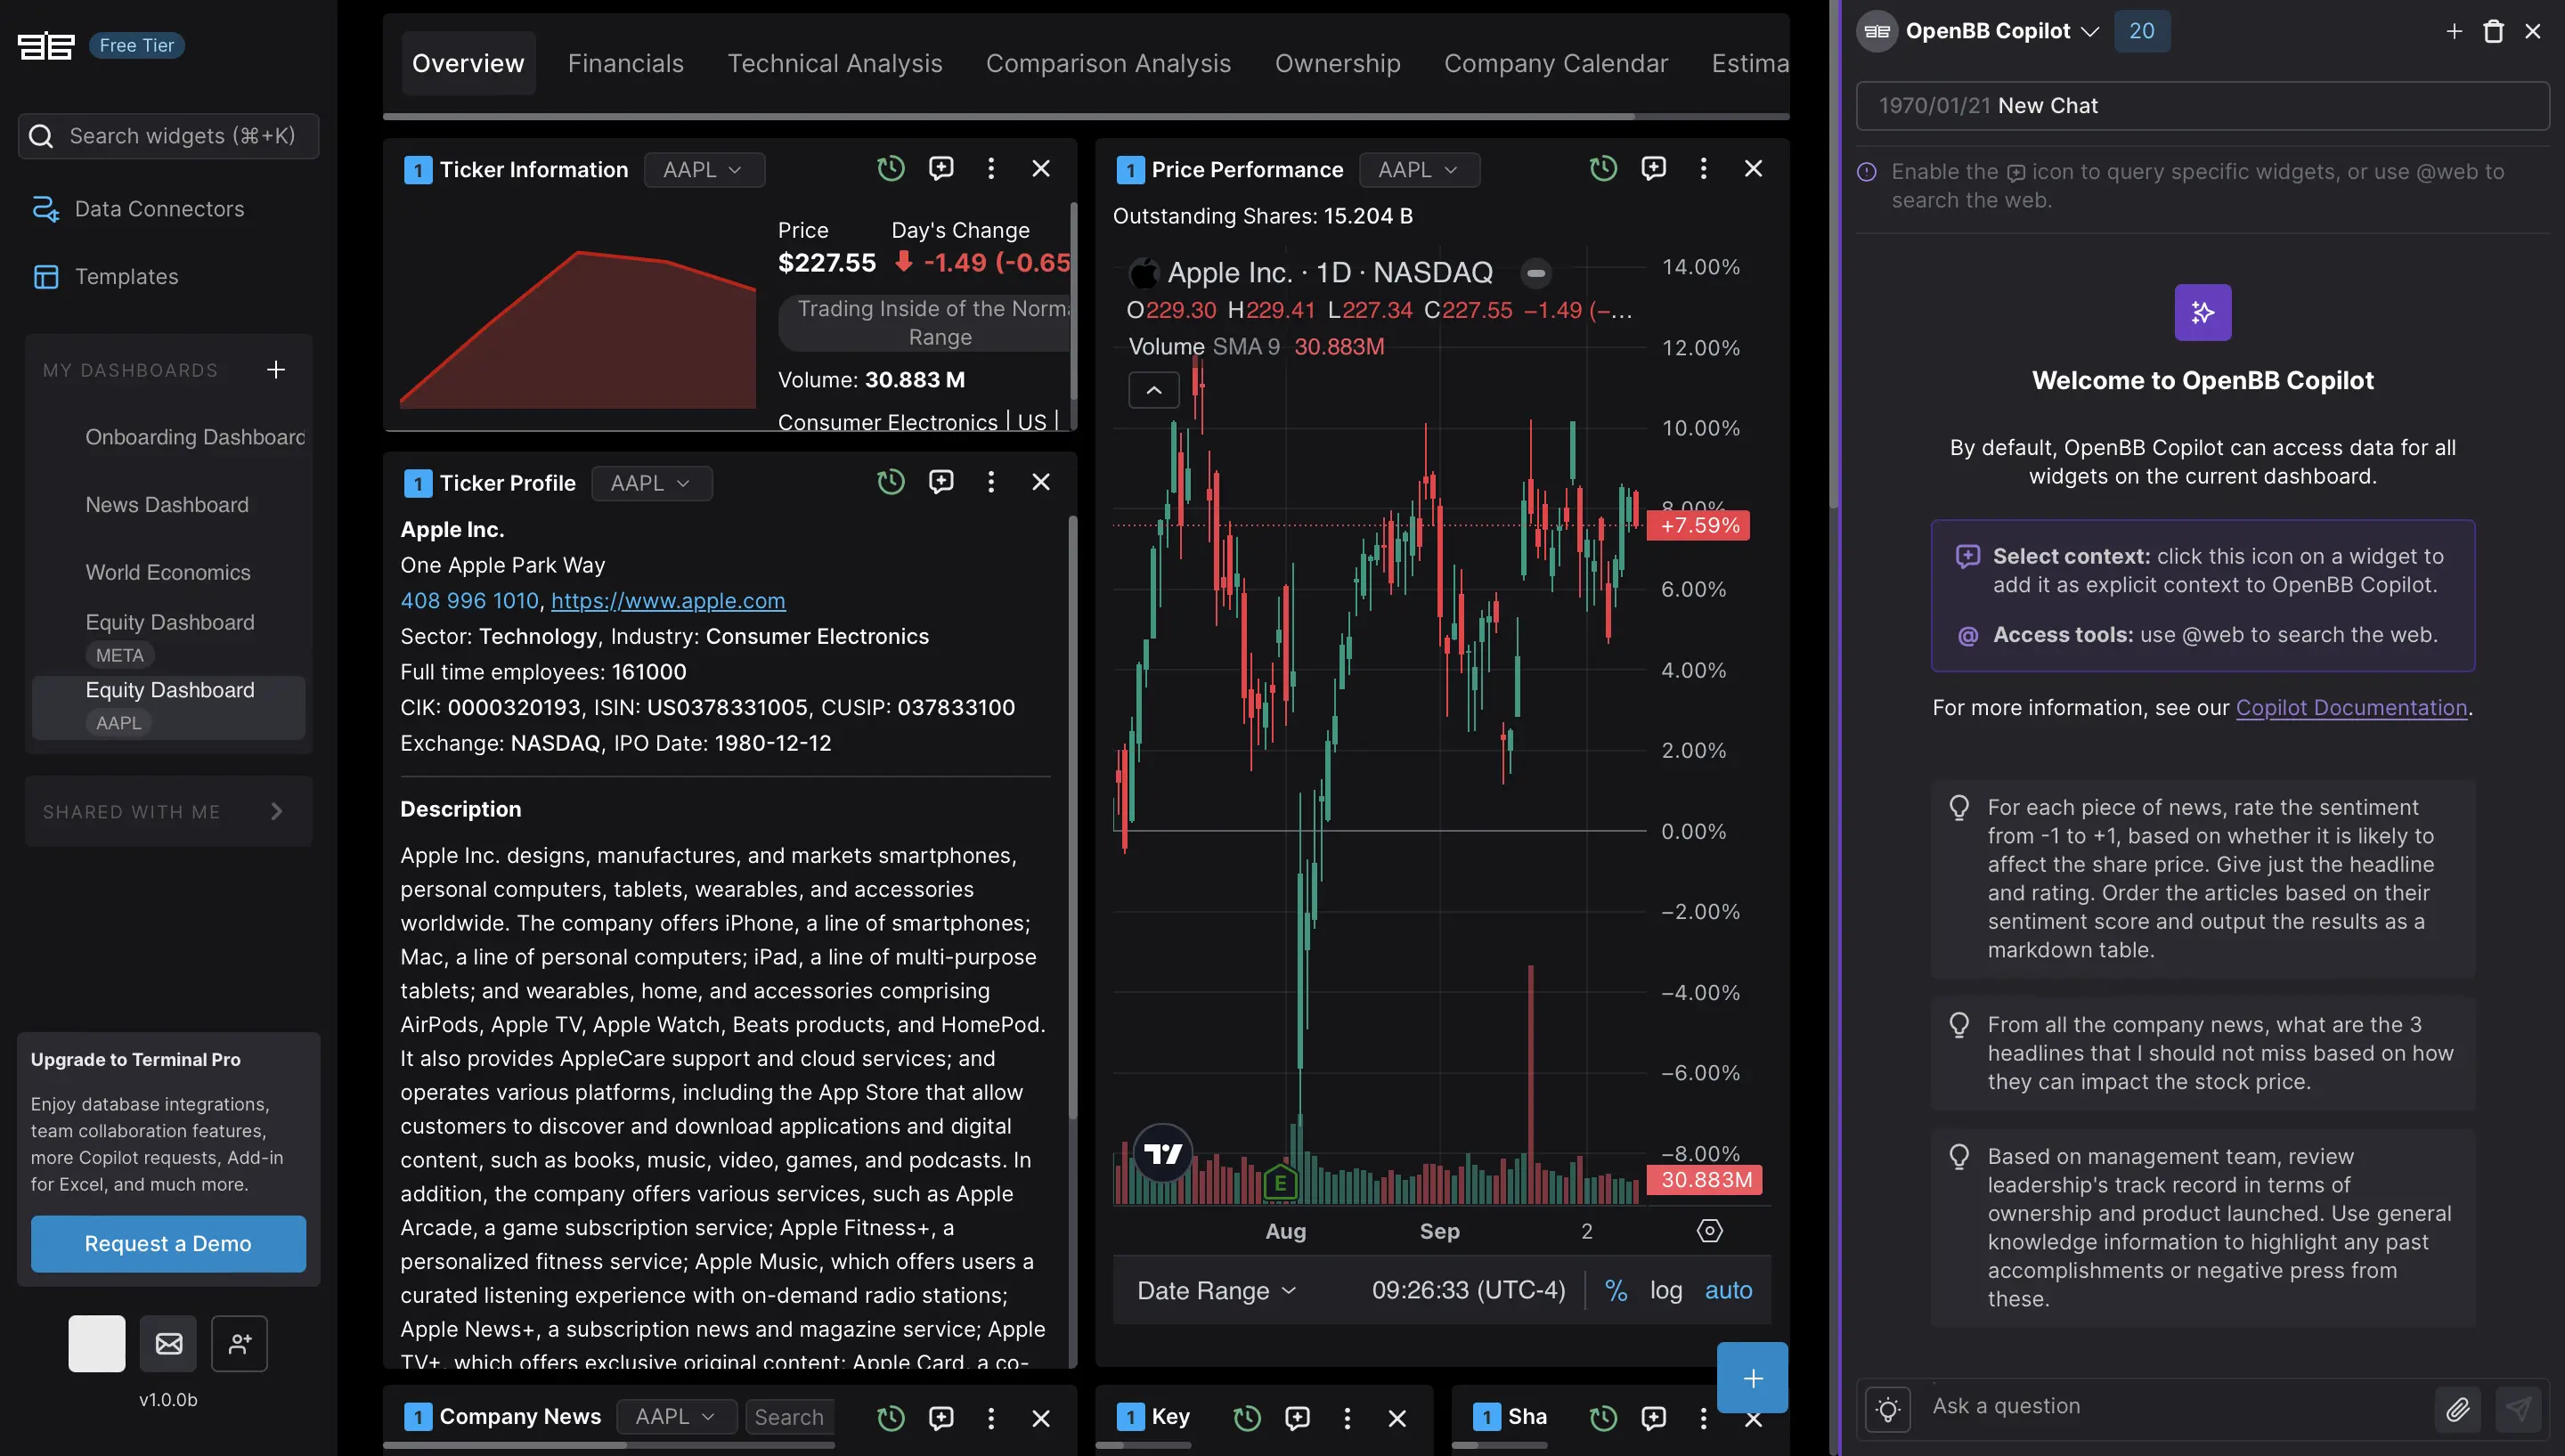Refresh the Key widget
The width and height of the screenshot is (2565, 1456).
[x=1247, y=1417]
